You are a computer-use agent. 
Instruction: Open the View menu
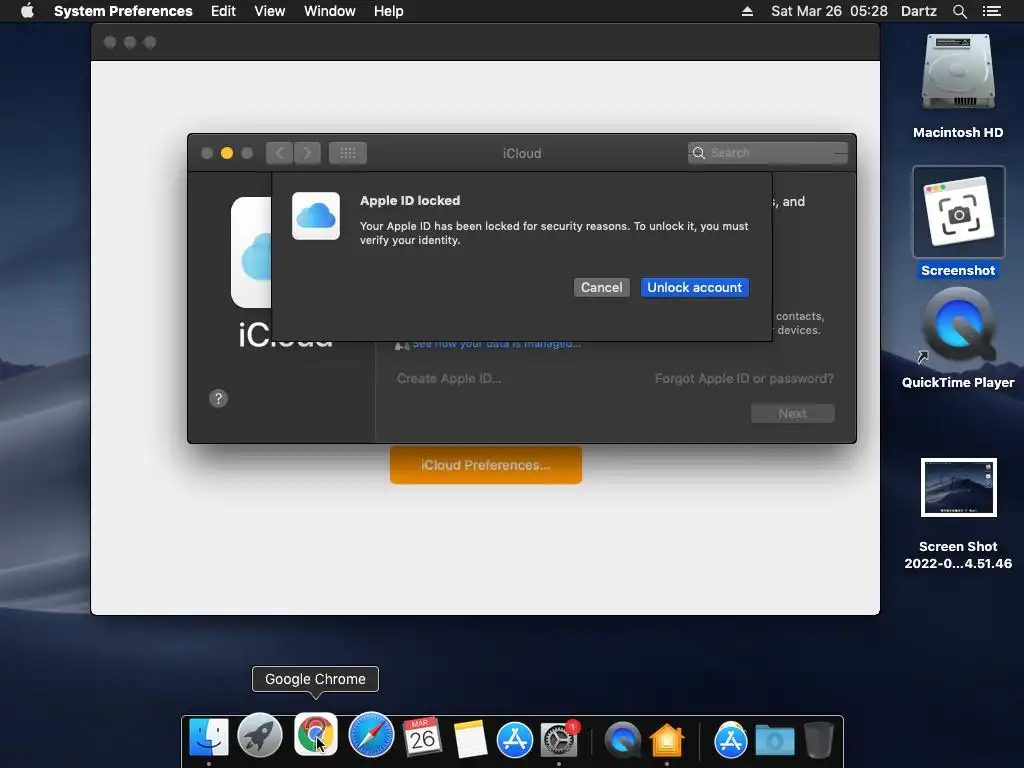click(x=269, y=11)
